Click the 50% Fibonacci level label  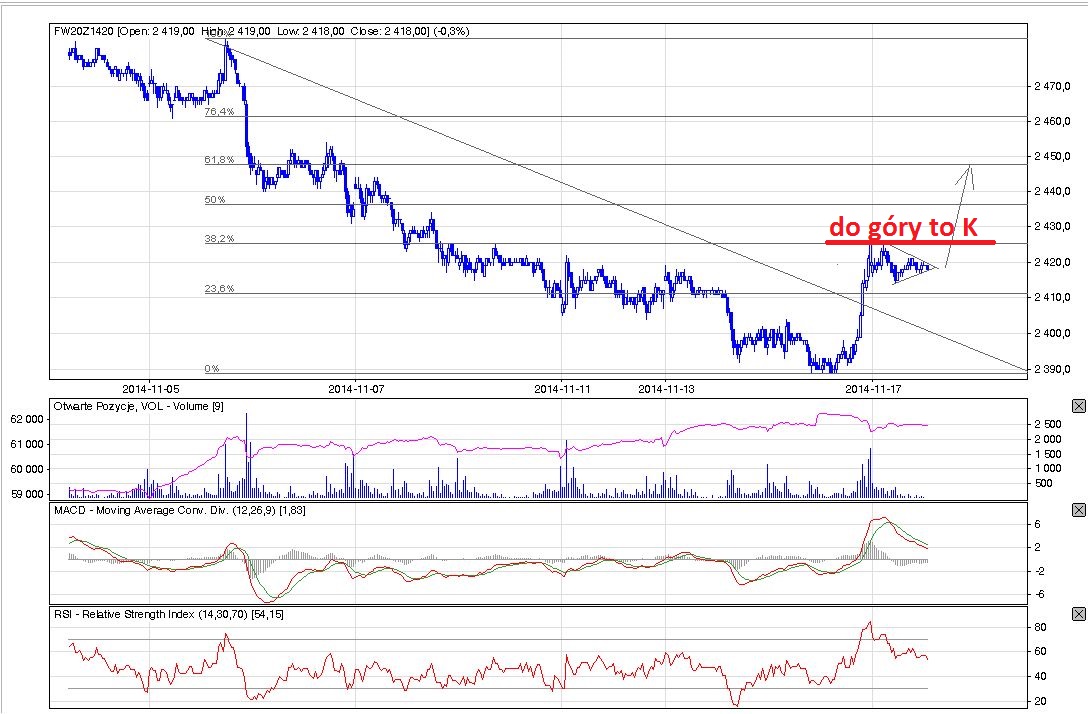215,200
